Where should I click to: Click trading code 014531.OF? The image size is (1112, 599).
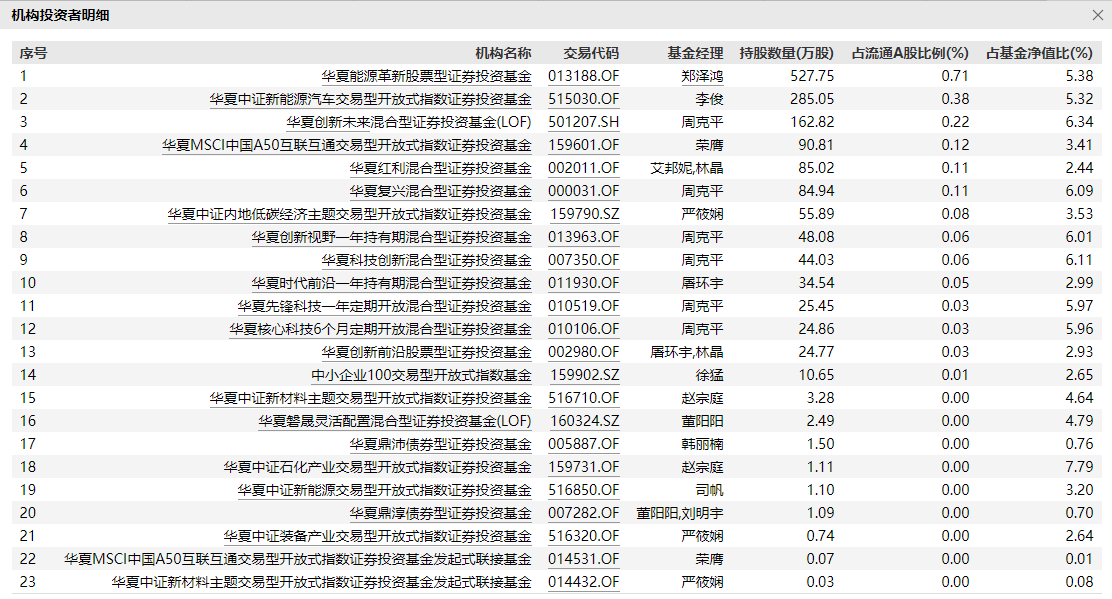tap(584, 559)
